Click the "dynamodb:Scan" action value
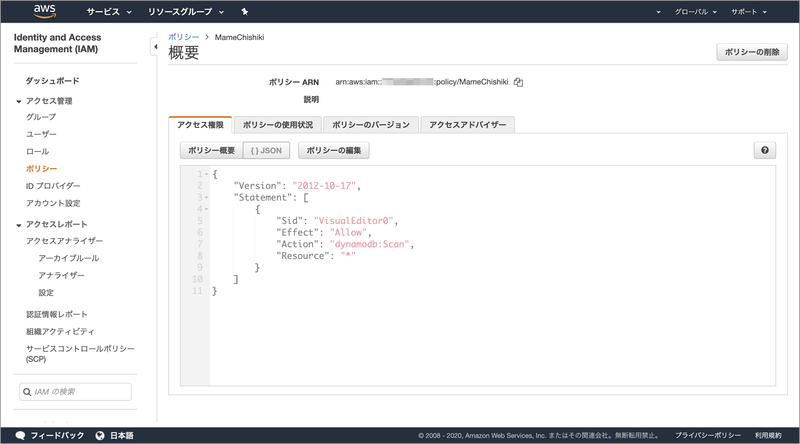The width and height of the screenshot is (800, 444). [370, 244]
